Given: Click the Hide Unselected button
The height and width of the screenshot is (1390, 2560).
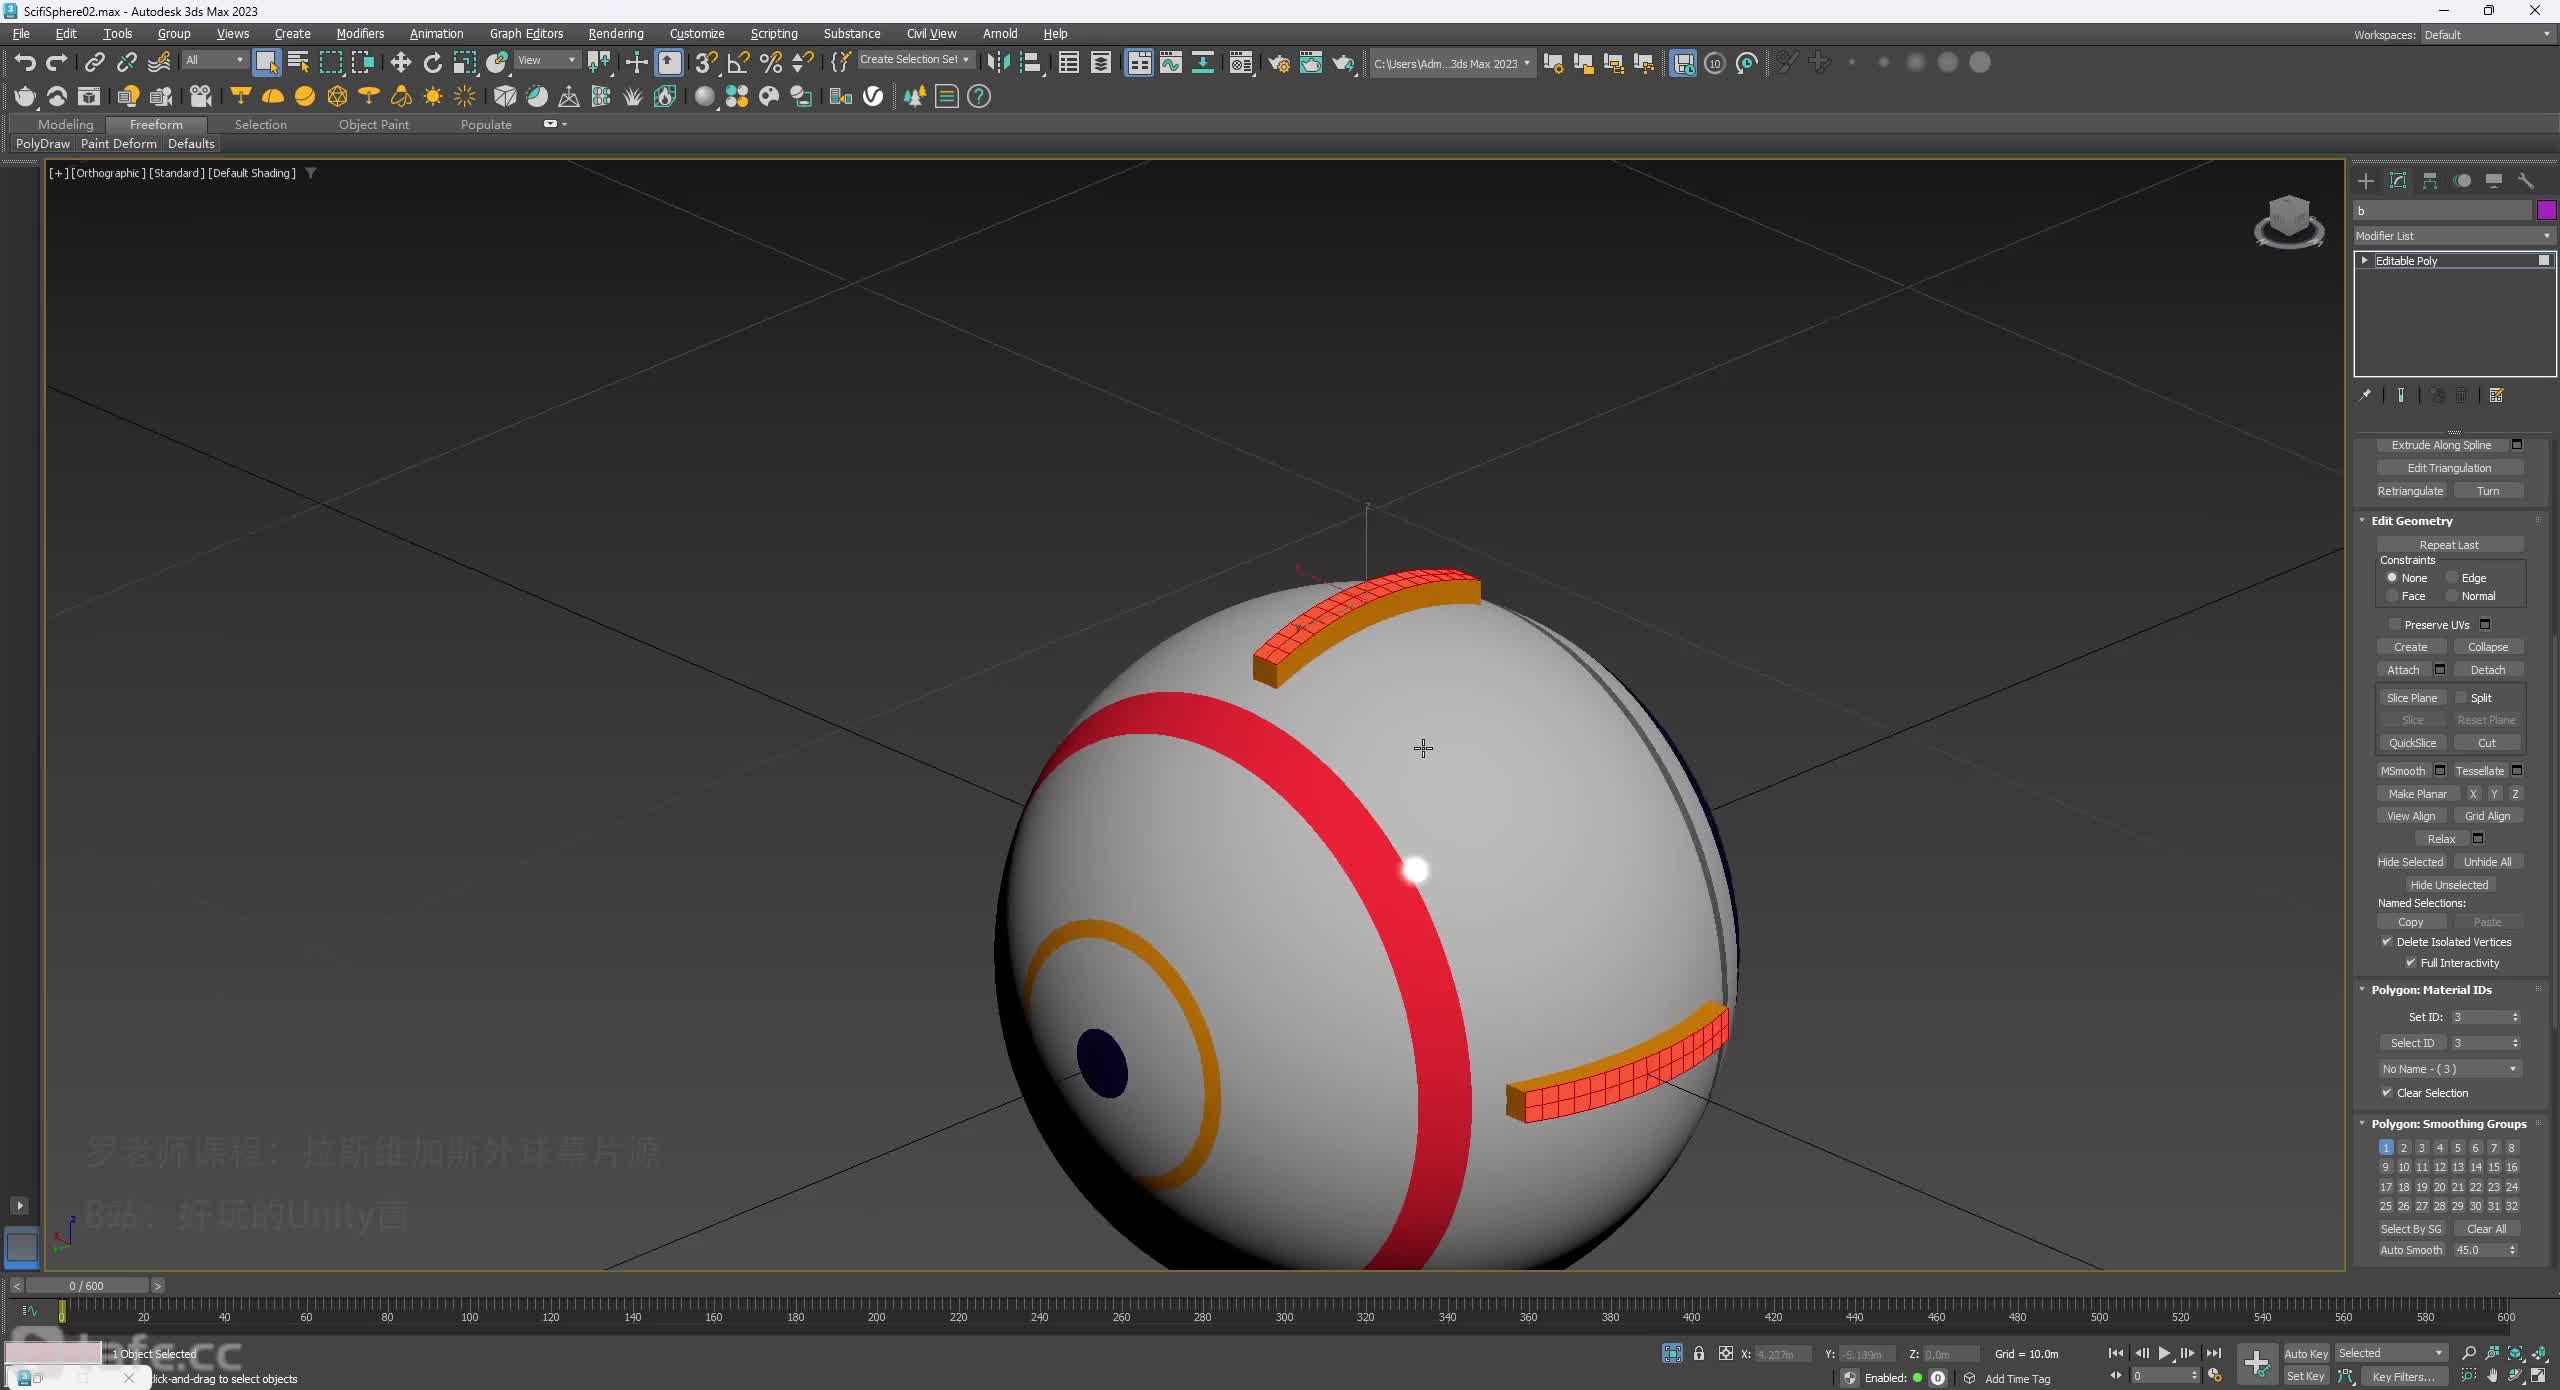Looking at the screenshot, I should (x=2449, y=885).
